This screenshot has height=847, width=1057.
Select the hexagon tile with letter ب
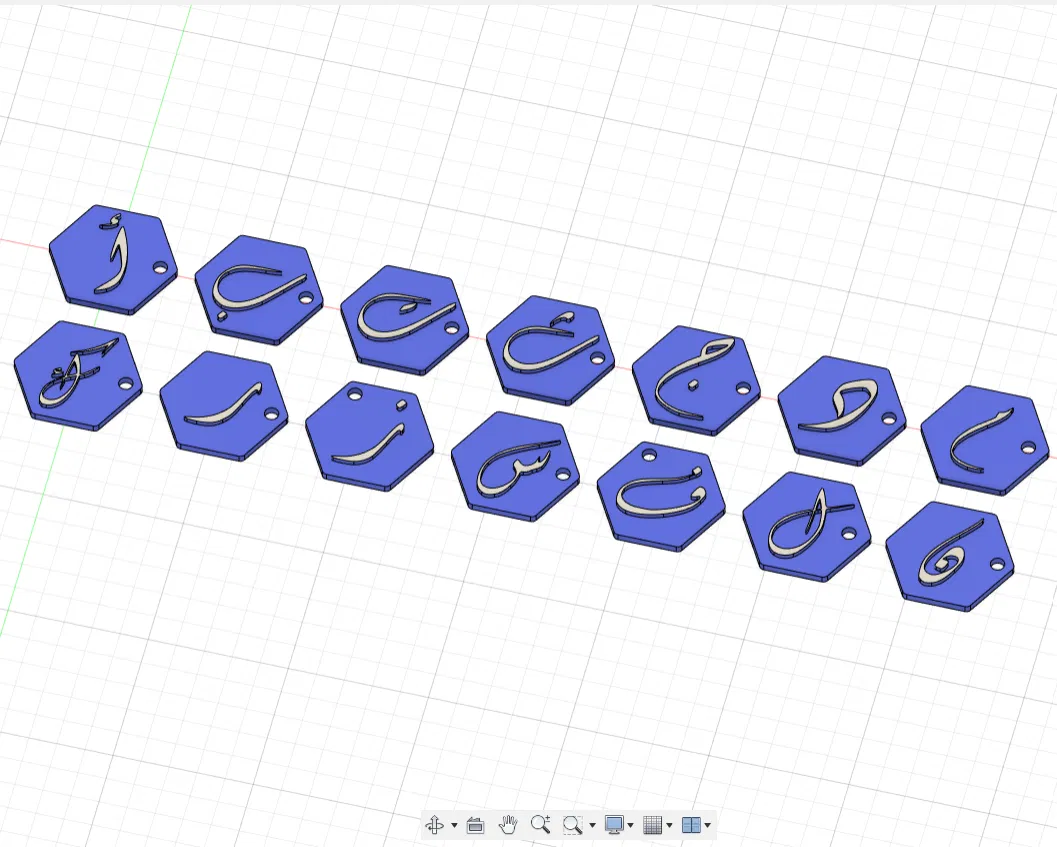[x=260, y=289]
